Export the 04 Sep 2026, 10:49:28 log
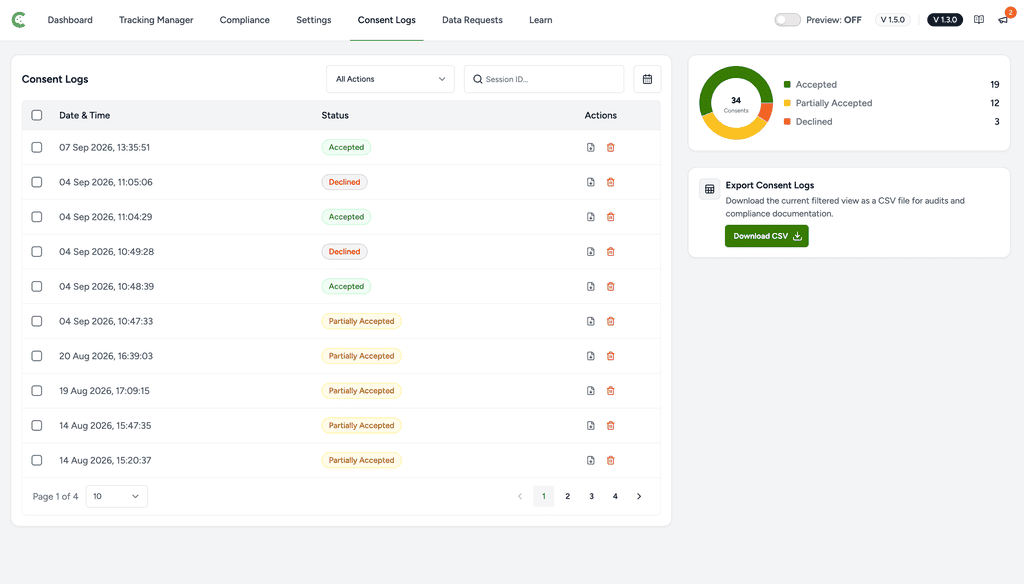Screen dimensions: 1024x584 click(x=590, y=251)
